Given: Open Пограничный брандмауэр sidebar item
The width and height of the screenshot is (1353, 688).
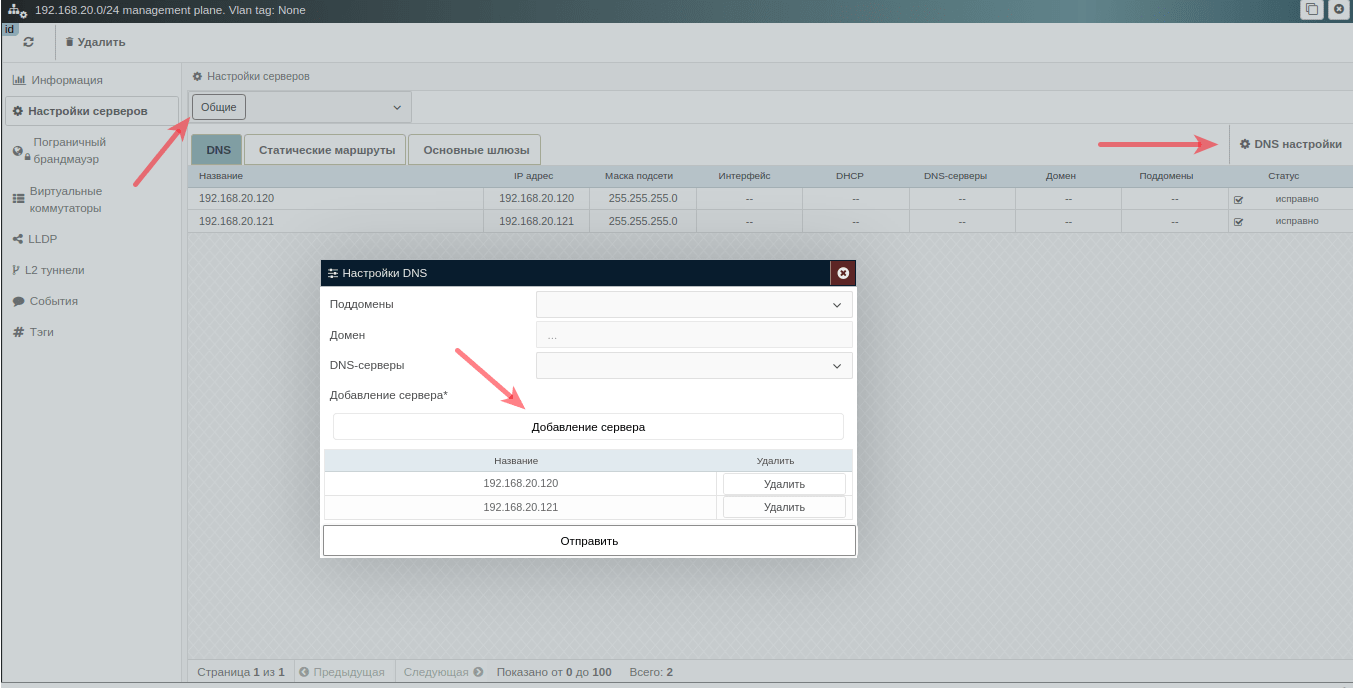Looking at the screenshot, I should click(x=60, y=150).
